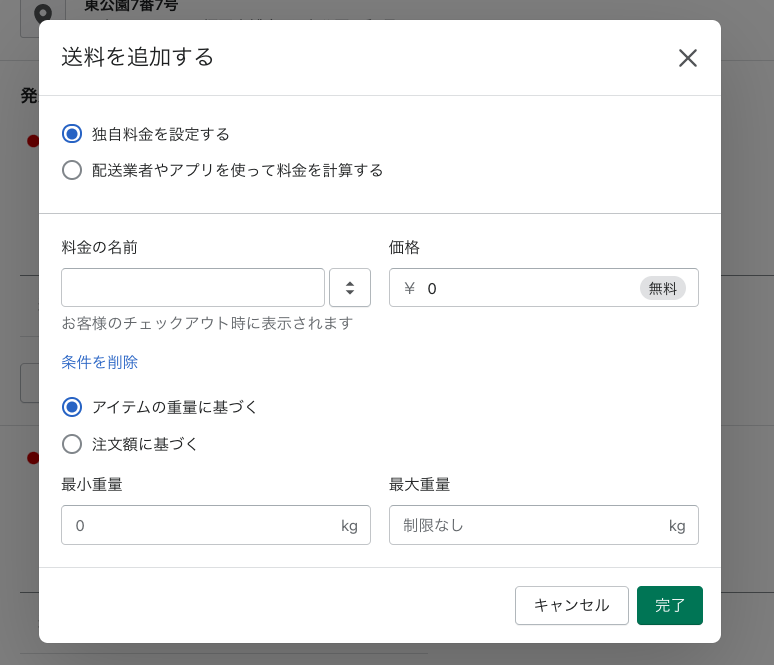Click the 最小重量 label
Image resolution: width=774 pixels, height=665 pixels.
tap(92, 484)
